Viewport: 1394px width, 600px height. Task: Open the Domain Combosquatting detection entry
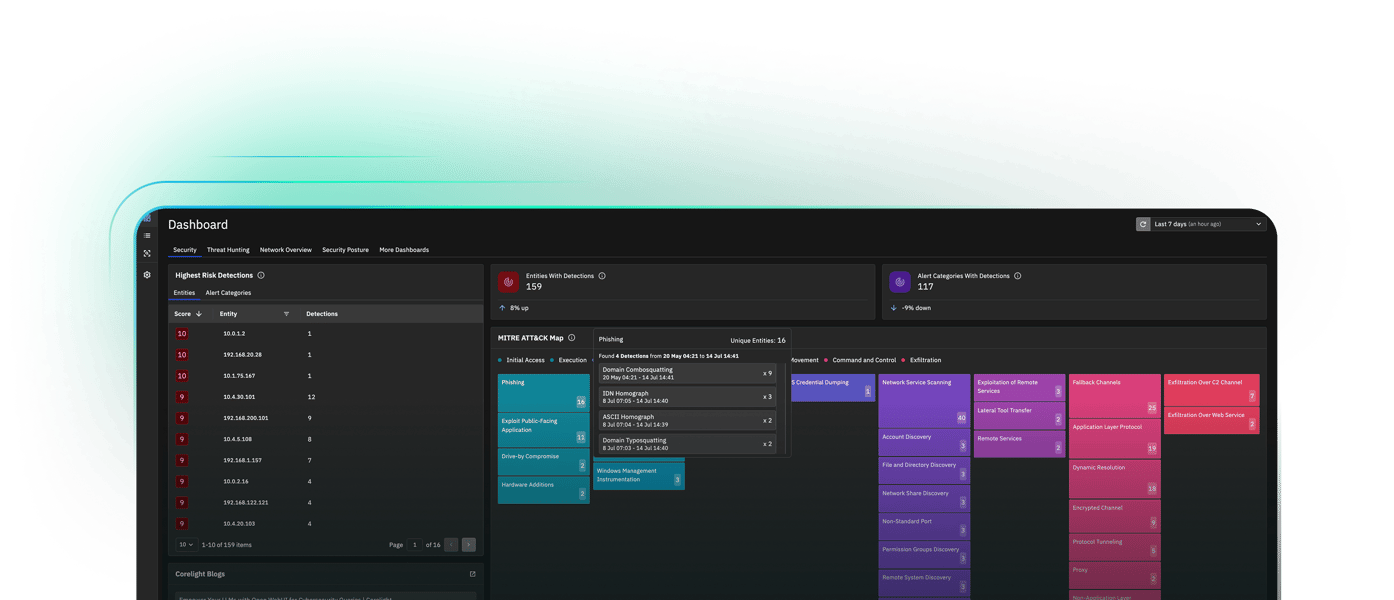pos(687,373)
